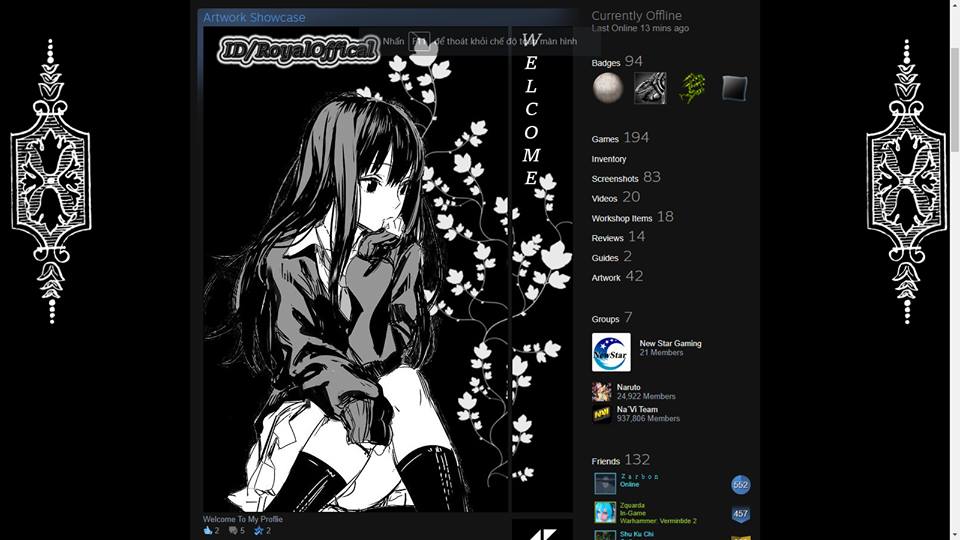Click the page's vertical scrollbar thumb
Image resolution: width=960 pixels, height=540 pixels.
(955, 98)
